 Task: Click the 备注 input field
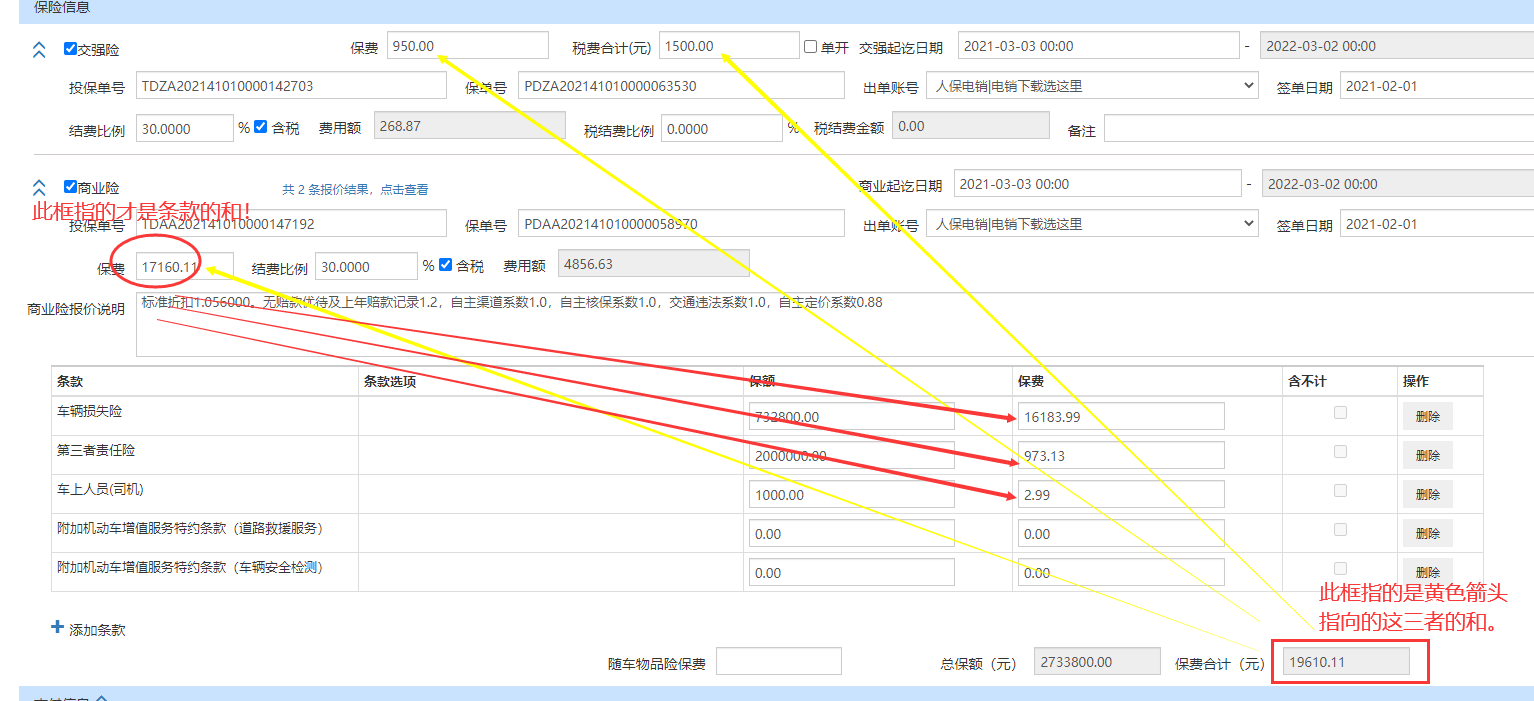point(1319,129)
